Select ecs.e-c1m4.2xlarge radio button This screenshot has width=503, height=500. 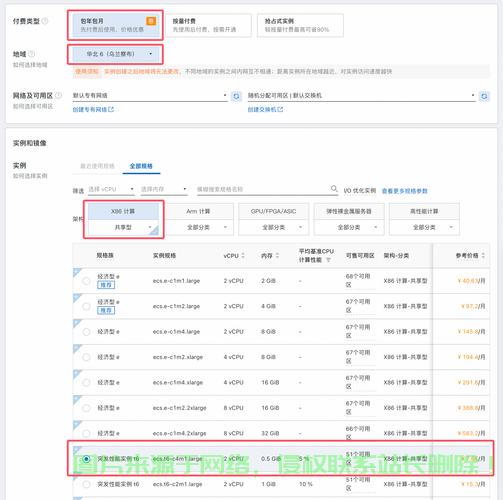[86, 433]
